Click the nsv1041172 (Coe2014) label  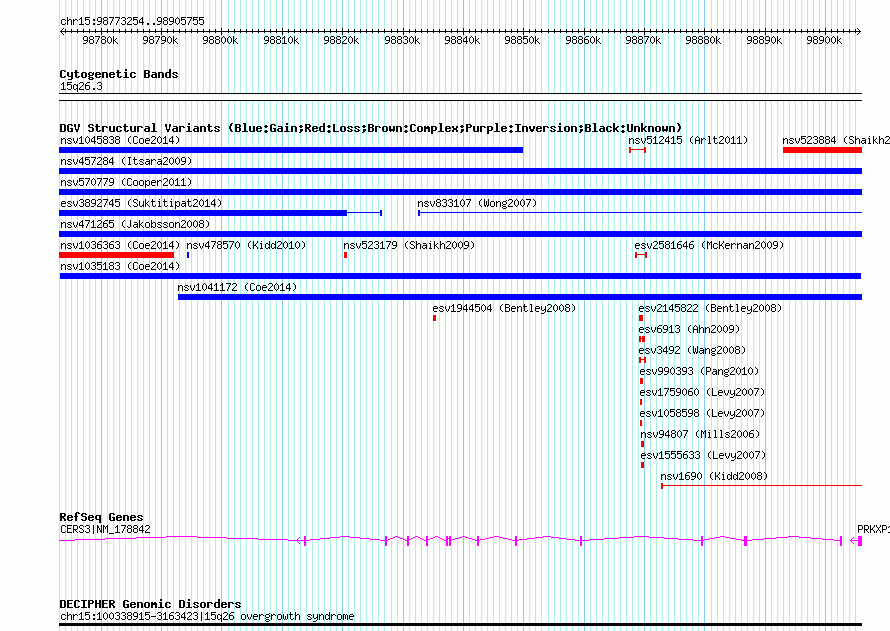(237, 287)
